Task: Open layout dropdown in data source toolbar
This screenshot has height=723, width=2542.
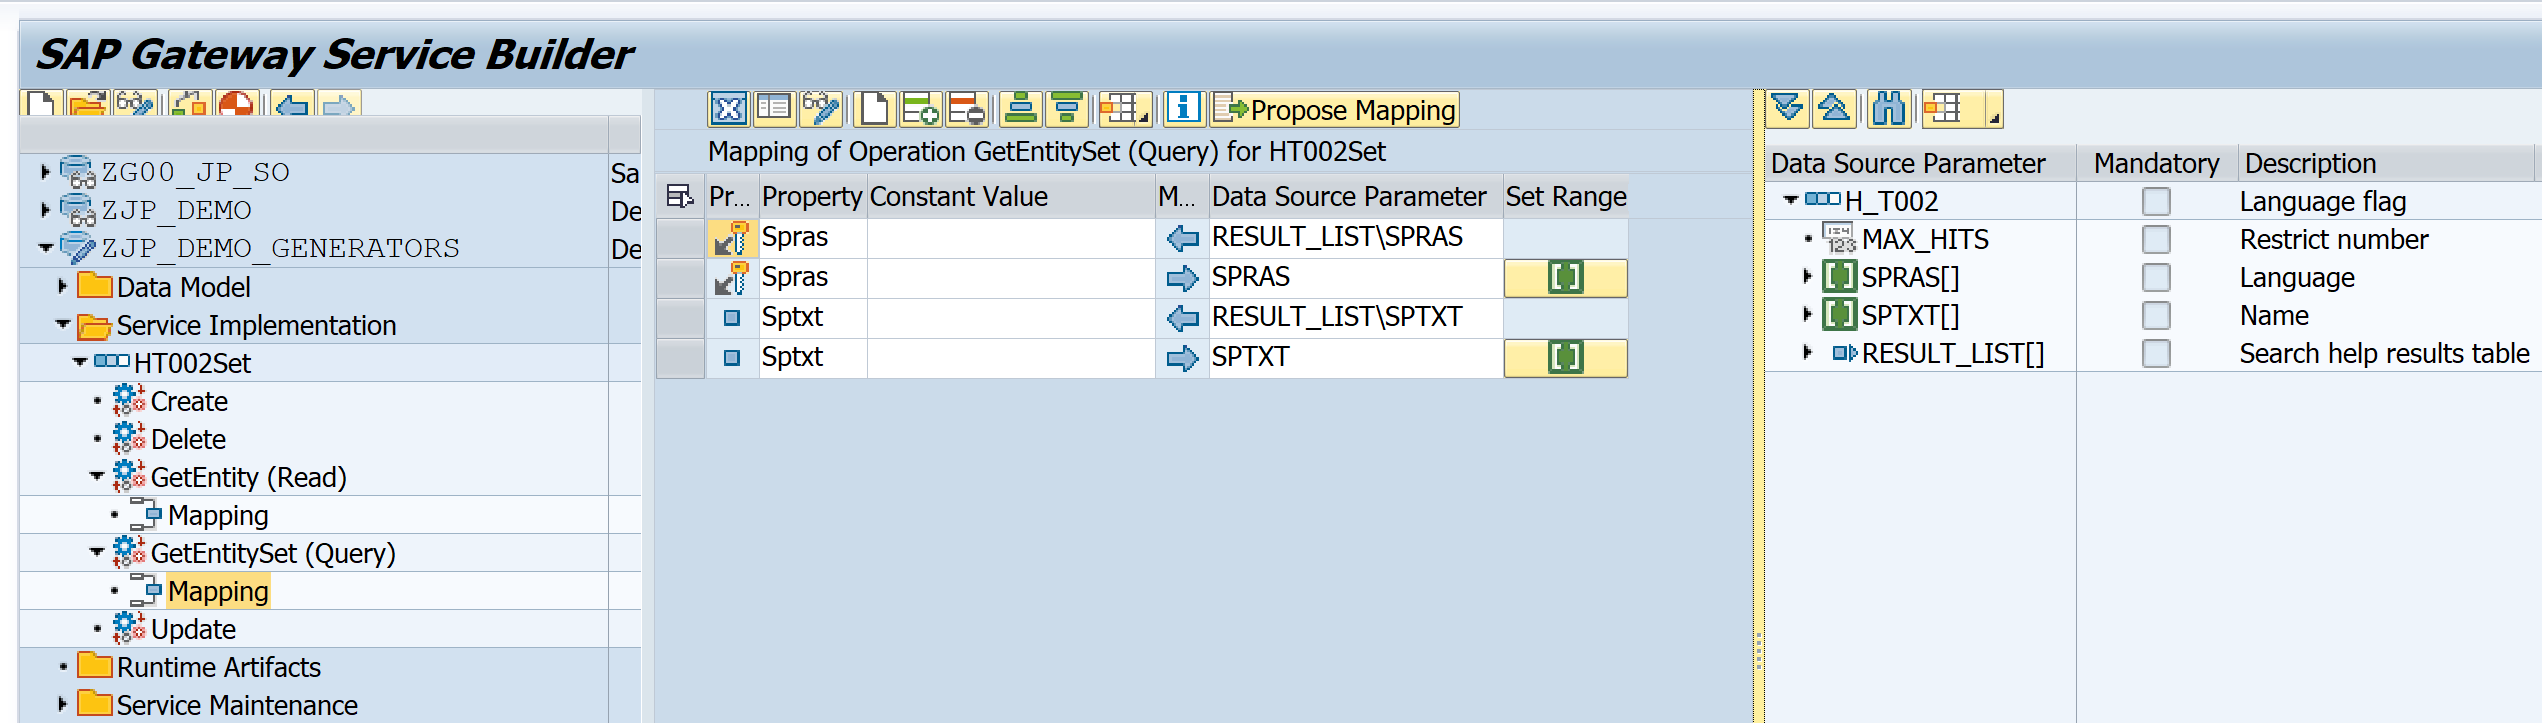Action: [1993, 118]
